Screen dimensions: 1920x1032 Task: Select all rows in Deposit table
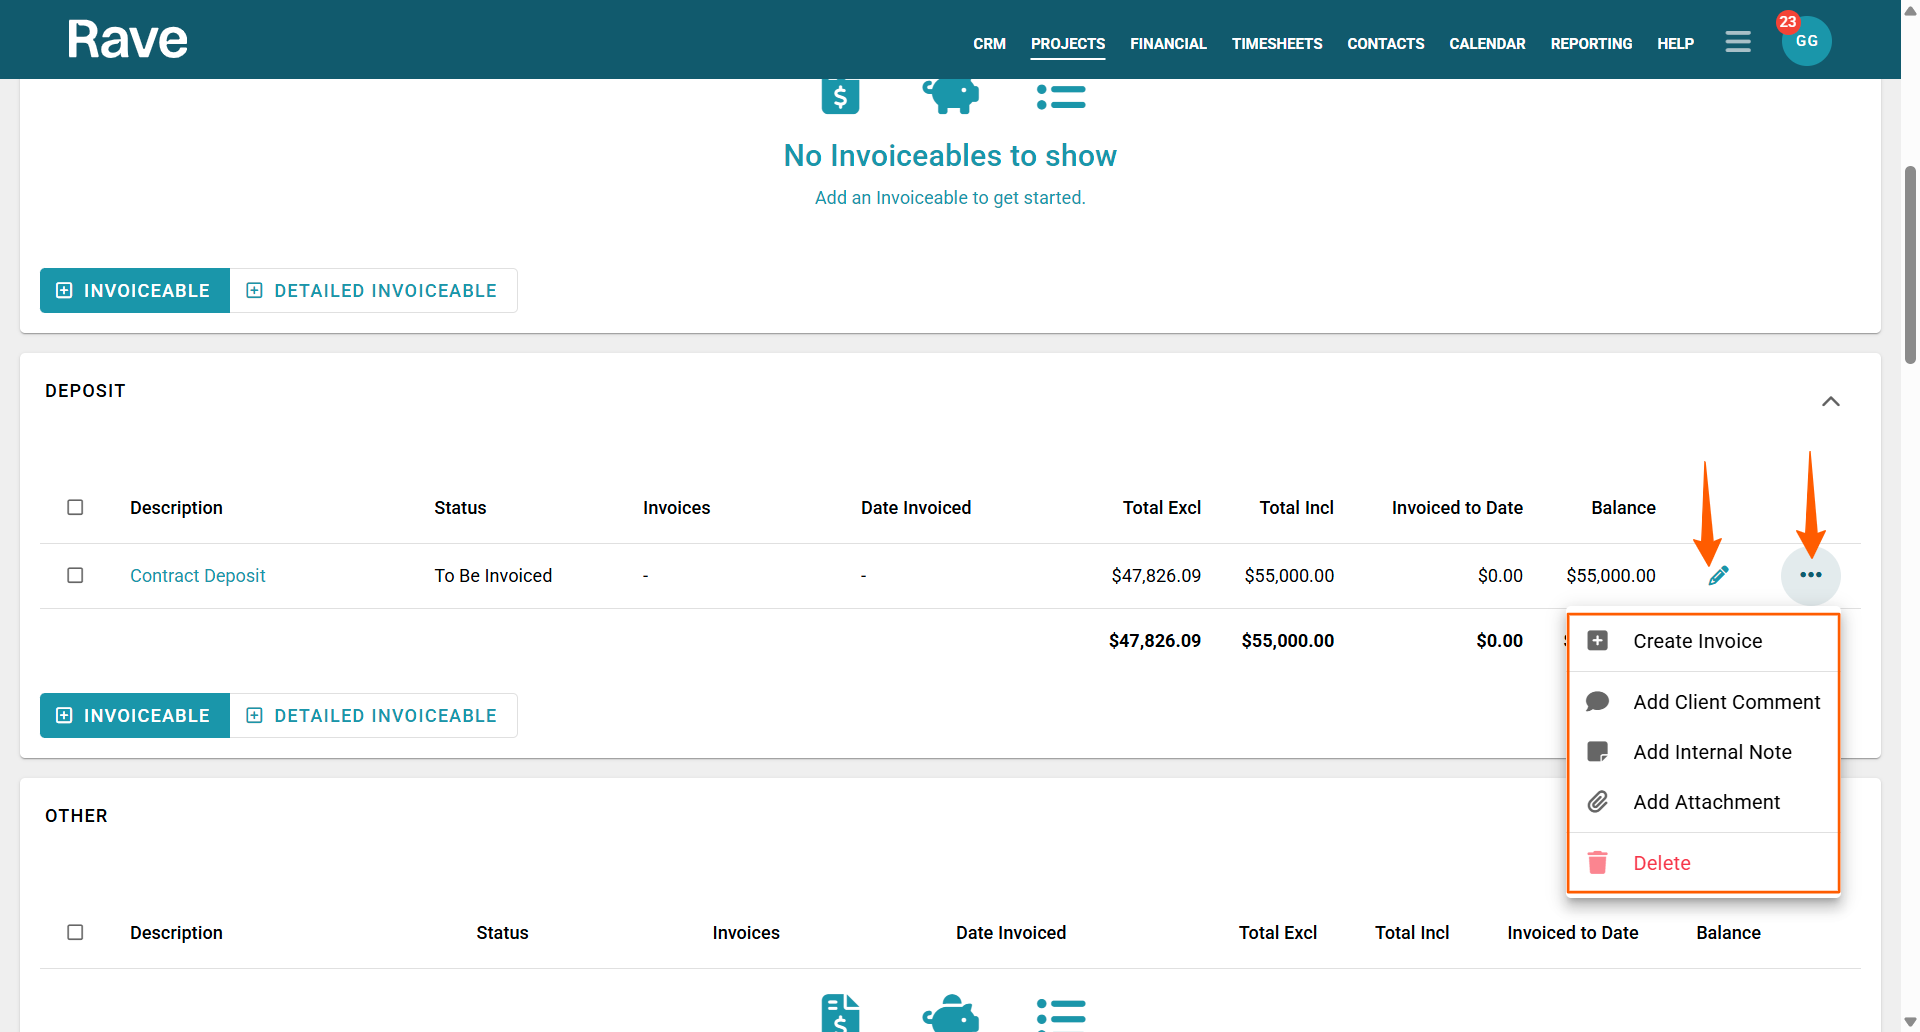pyautogui.click(x=75, y=507)
